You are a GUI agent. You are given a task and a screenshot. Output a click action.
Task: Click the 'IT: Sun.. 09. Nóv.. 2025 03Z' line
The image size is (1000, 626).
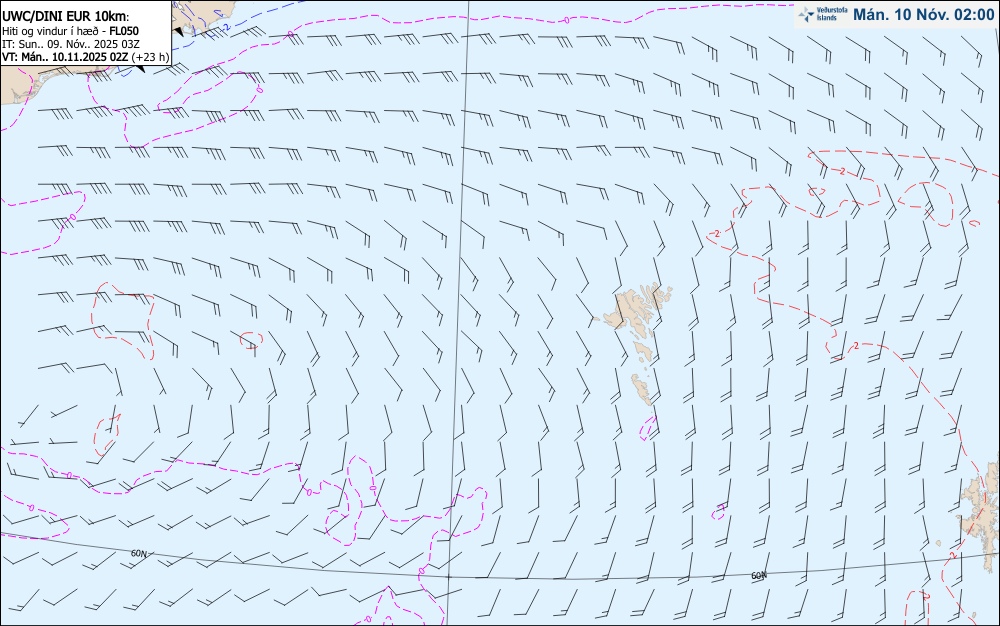tap(70, 44)
